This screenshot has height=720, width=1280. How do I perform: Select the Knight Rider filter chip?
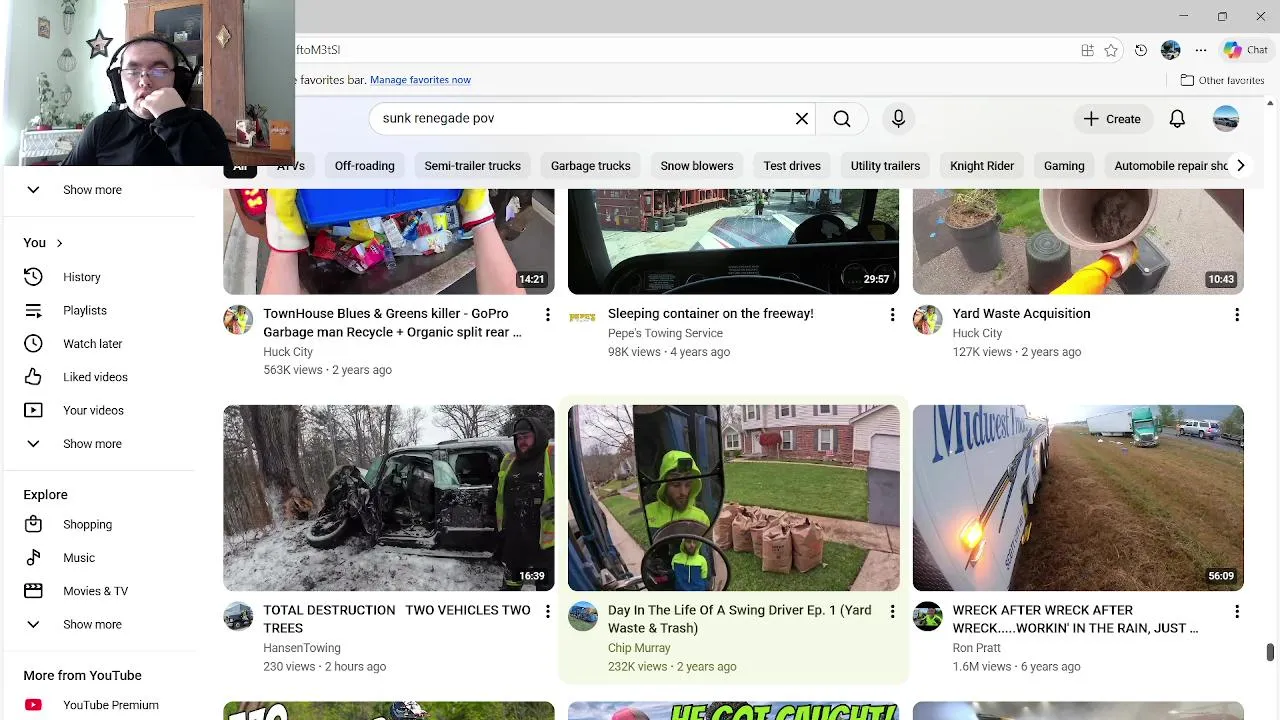pos(982,166)
